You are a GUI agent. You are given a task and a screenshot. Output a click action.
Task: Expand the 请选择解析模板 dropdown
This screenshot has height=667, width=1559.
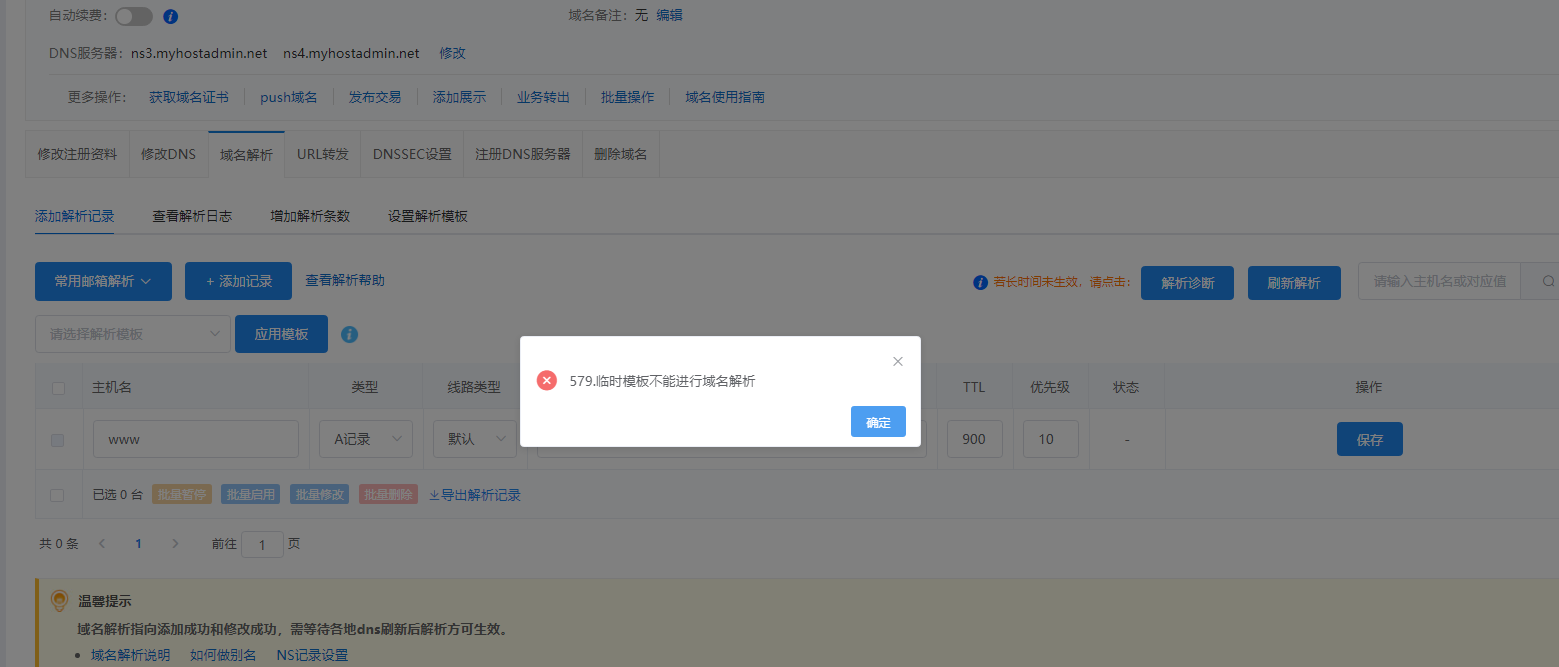click(133, 334)
